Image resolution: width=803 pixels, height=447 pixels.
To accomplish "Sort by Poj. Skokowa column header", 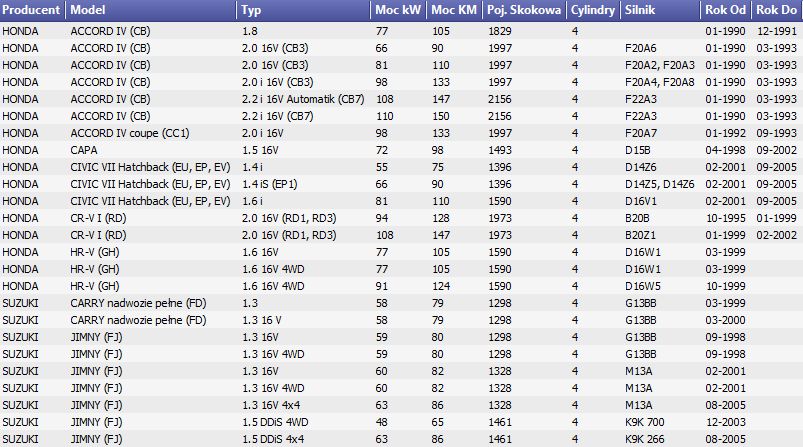I will [524, 10].
